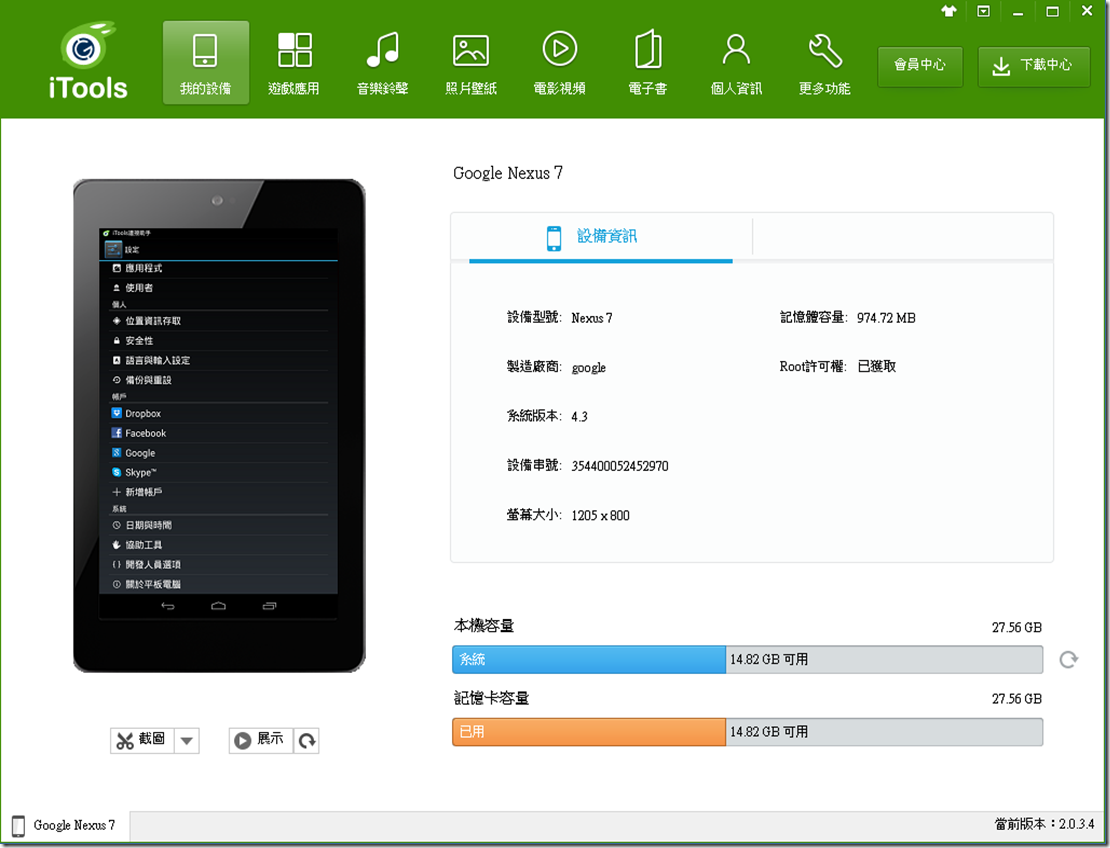This screenshot has height=848, width=1110.
Task: Click the 974.72 MB memory value
Action: pyautogui.click(x=886, y=318)
